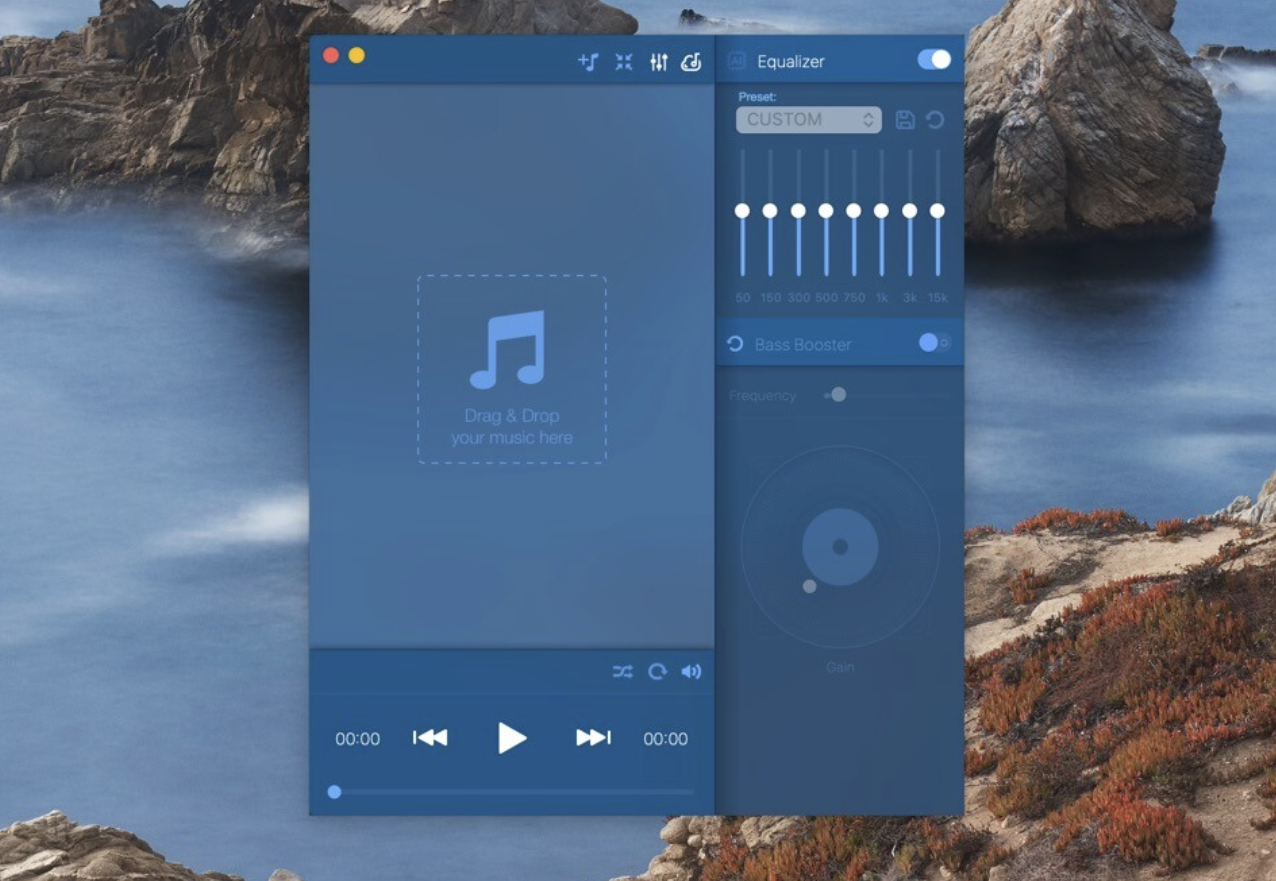Add new music files via plus-note icon
The height and width of the screenshot is (881, 1276).
click(x=587, y=61)
